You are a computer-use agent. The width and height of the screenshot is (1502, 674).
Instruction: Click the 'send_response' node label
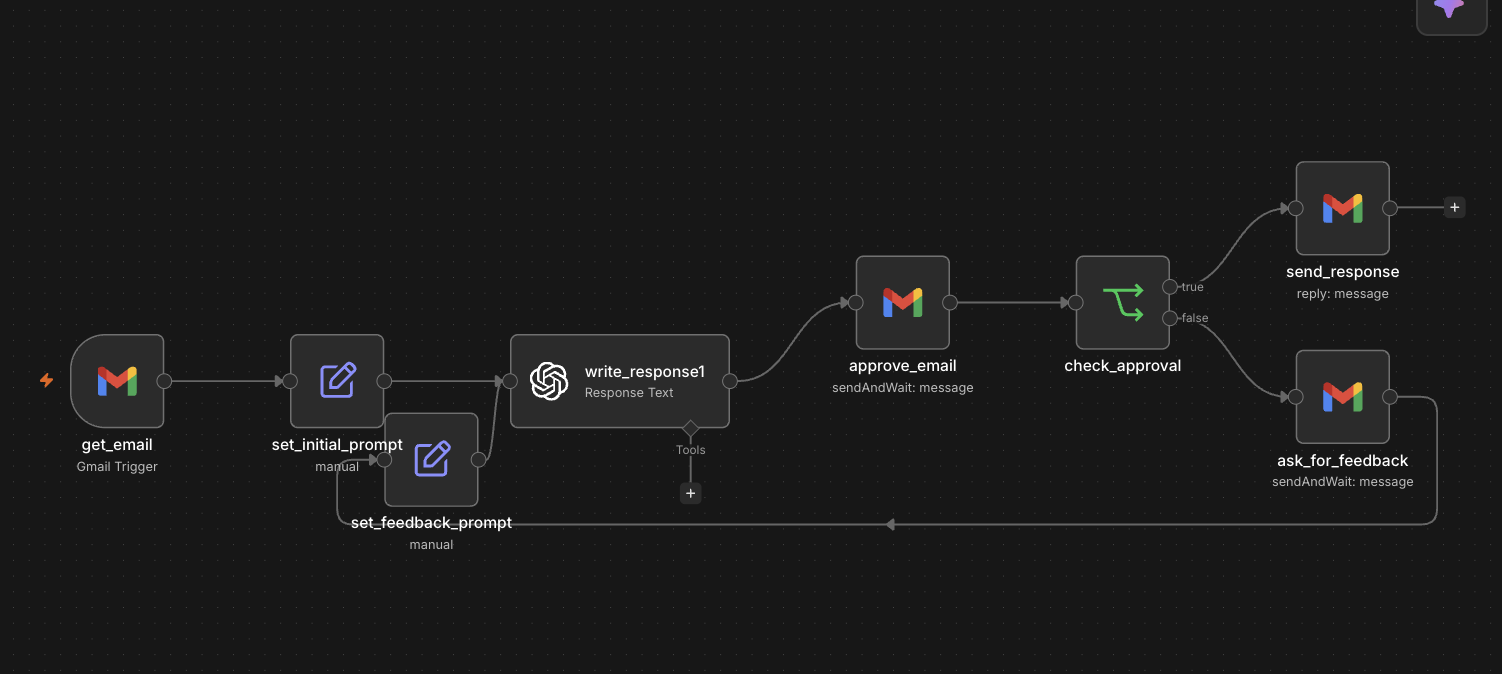click(1343, 272)
